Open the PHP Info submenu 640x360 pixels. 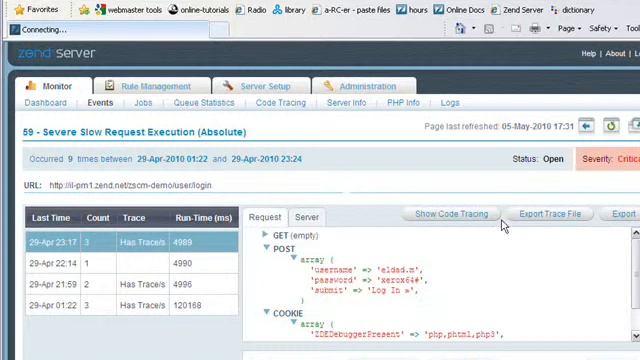403,103
